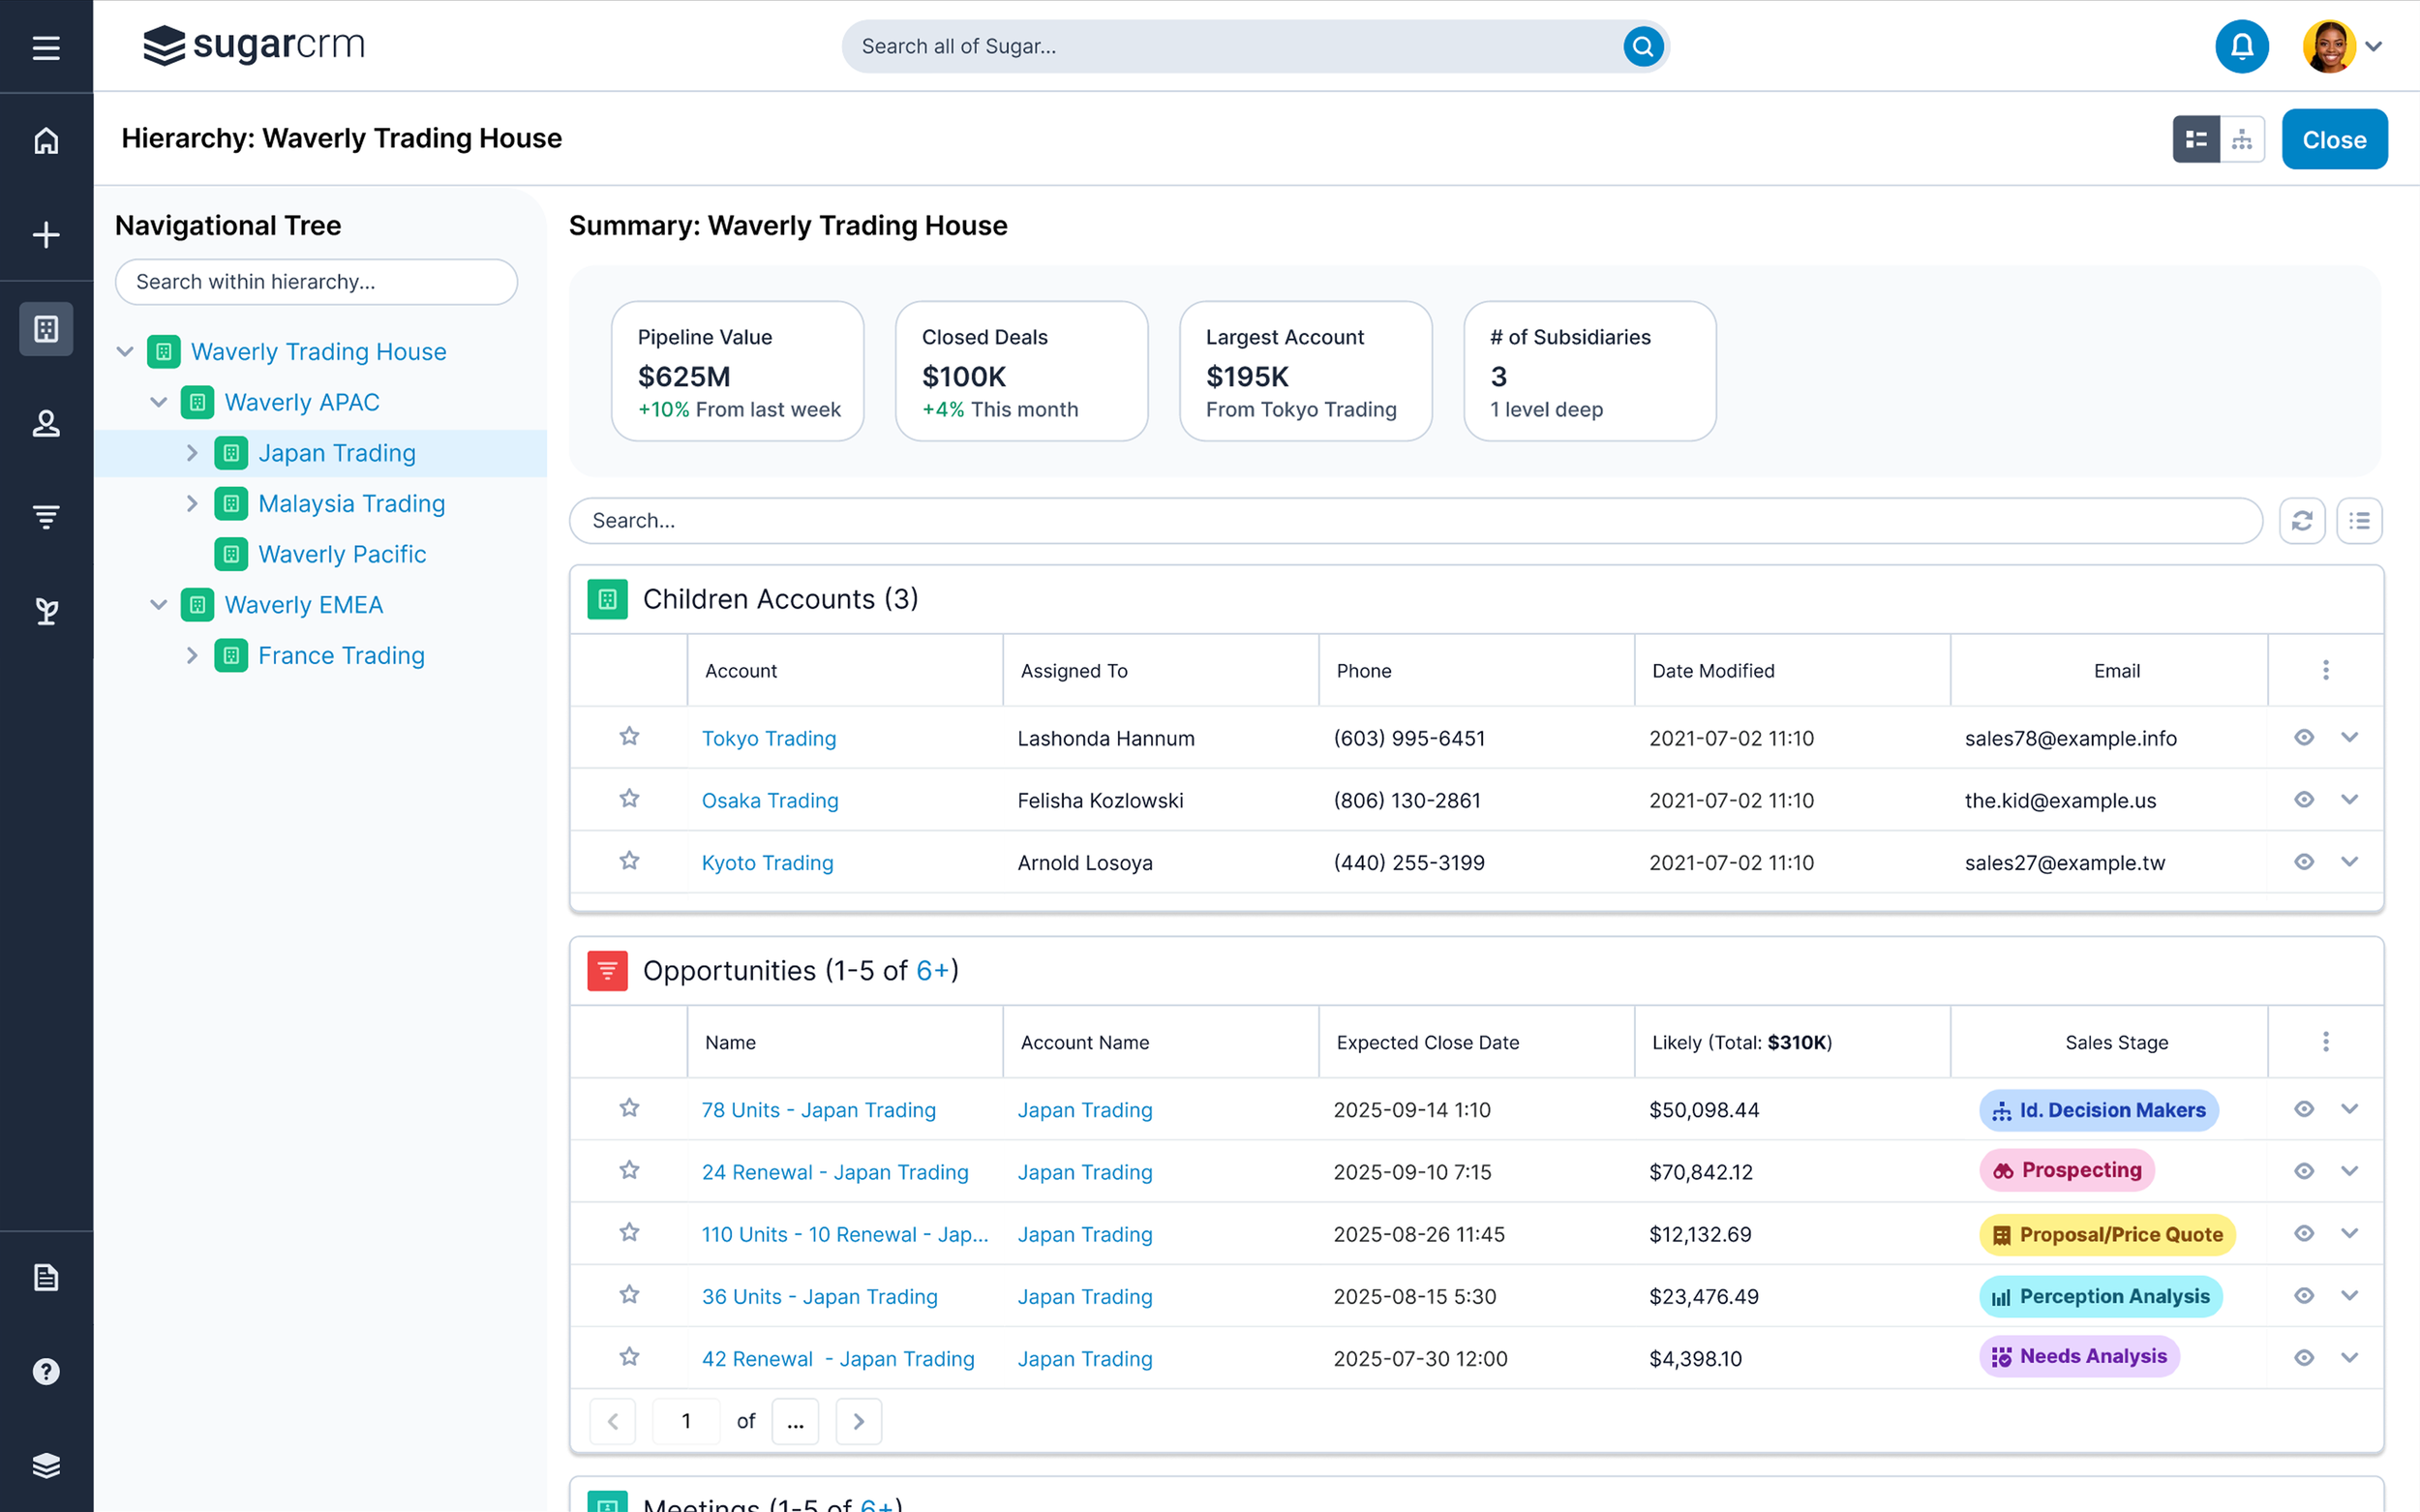Preview Osaka Trading row with eye icon
Image resolution: width=2420 pixels, height=1512 pixels.
coord(2304,799)
